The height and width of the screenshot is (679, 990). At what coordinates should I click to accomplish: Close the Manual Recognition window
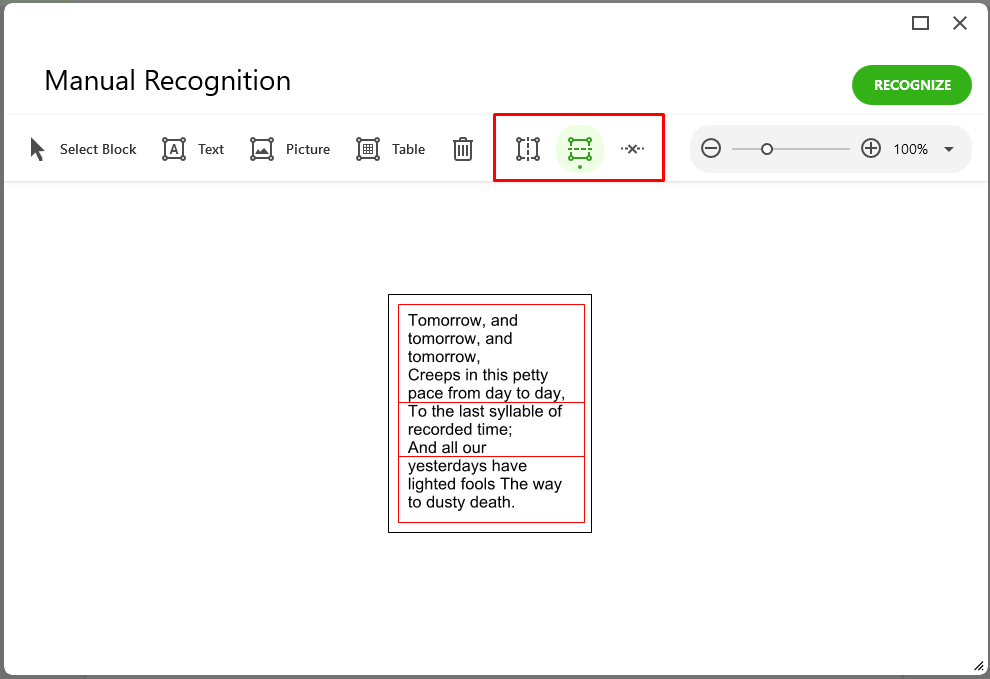click(960, 23)
